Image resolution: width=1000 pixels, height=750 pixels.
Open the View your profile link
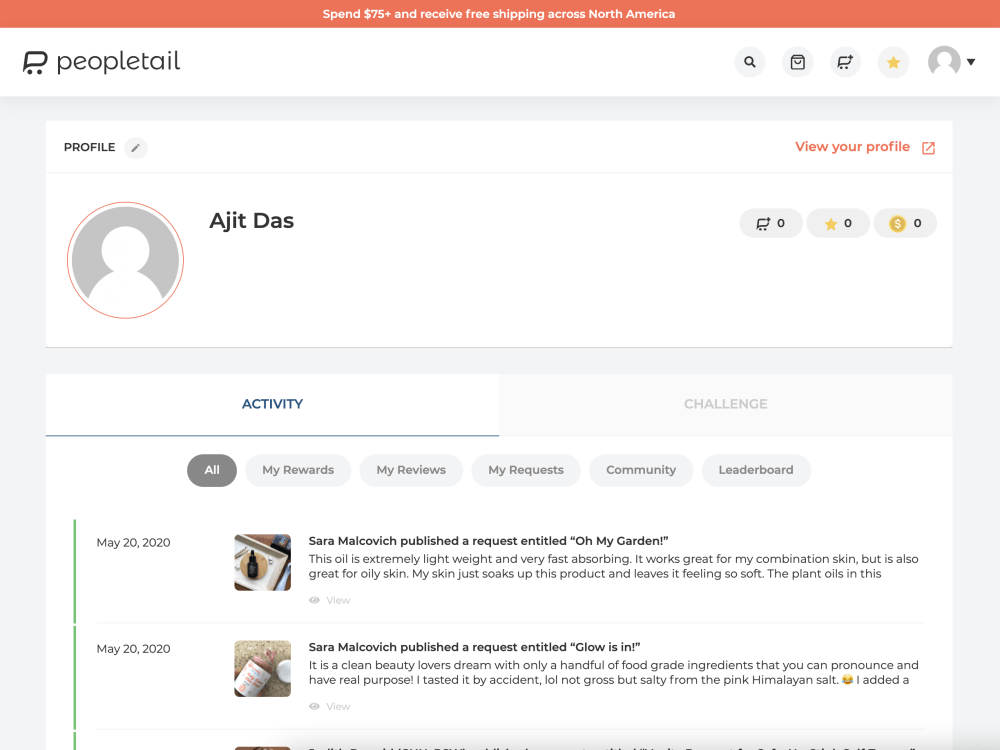pos(852,147)
